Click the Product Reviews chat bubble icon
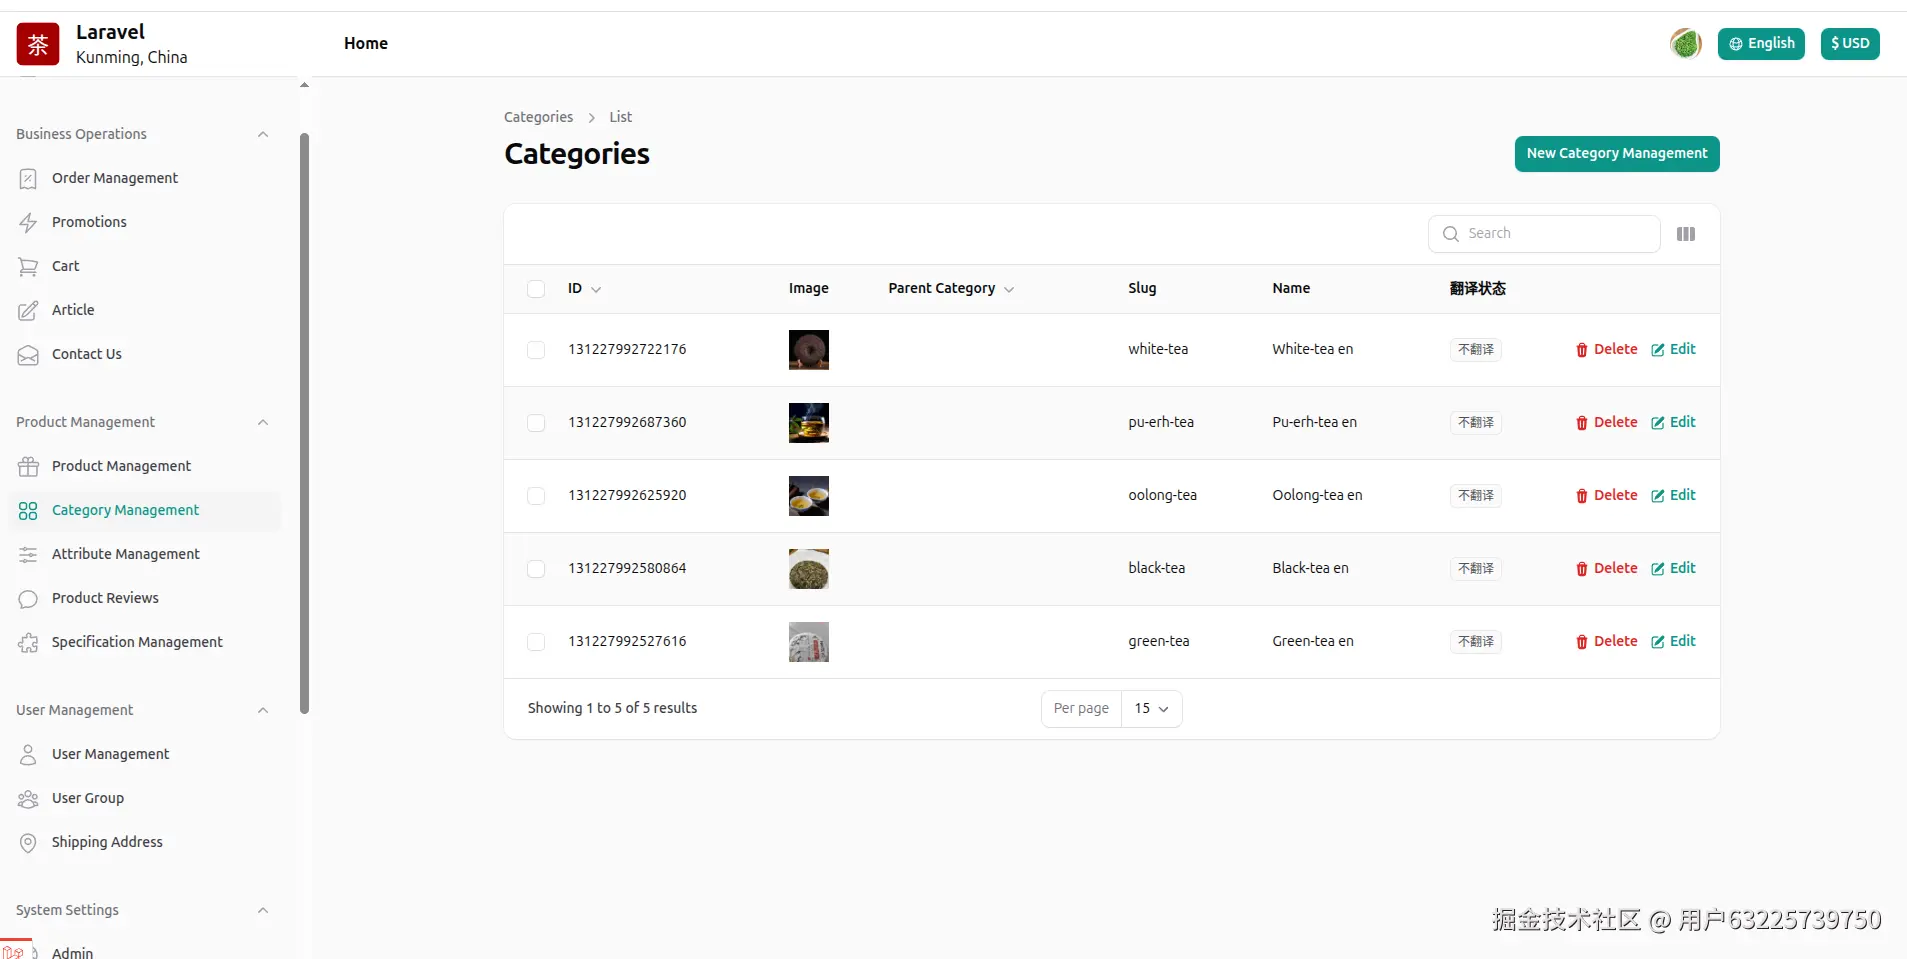The height and width of the screenshot is (959, 1907). click(28, 599)
